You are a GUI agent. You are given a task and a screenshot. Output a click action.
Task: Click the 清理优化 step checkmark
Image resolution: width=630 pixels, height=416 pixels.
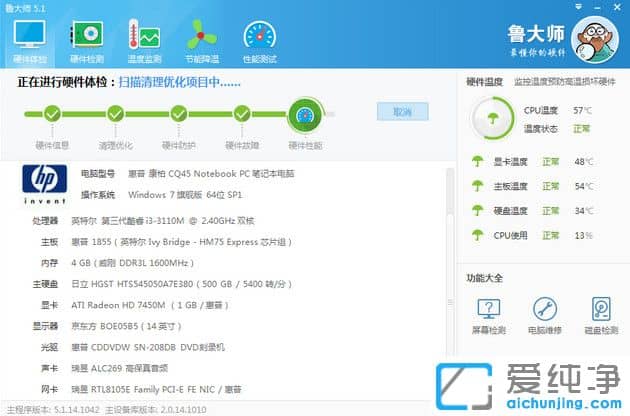pos(115,114)
